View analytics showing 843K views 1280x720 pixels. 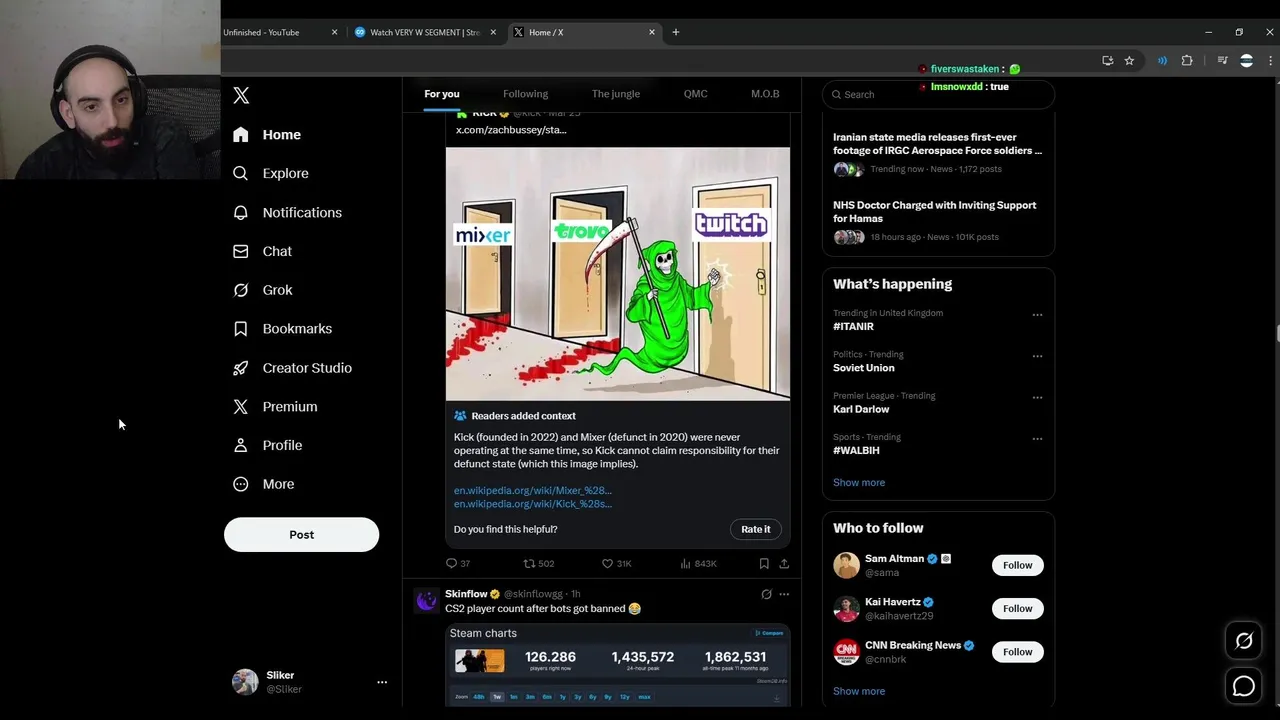pyautogui.click(x=698, y=563)
